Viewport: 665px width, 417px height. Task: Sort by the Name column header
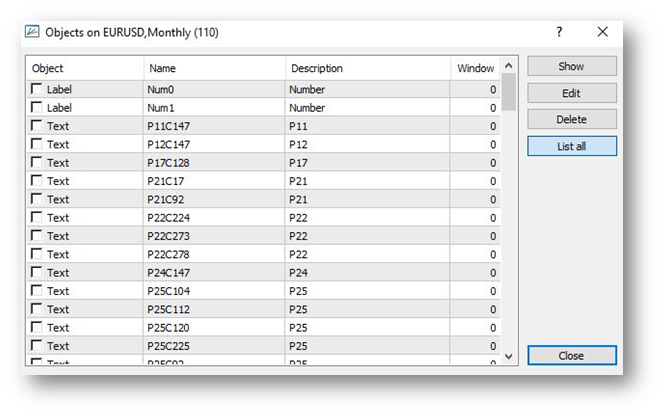coord(215,68)
